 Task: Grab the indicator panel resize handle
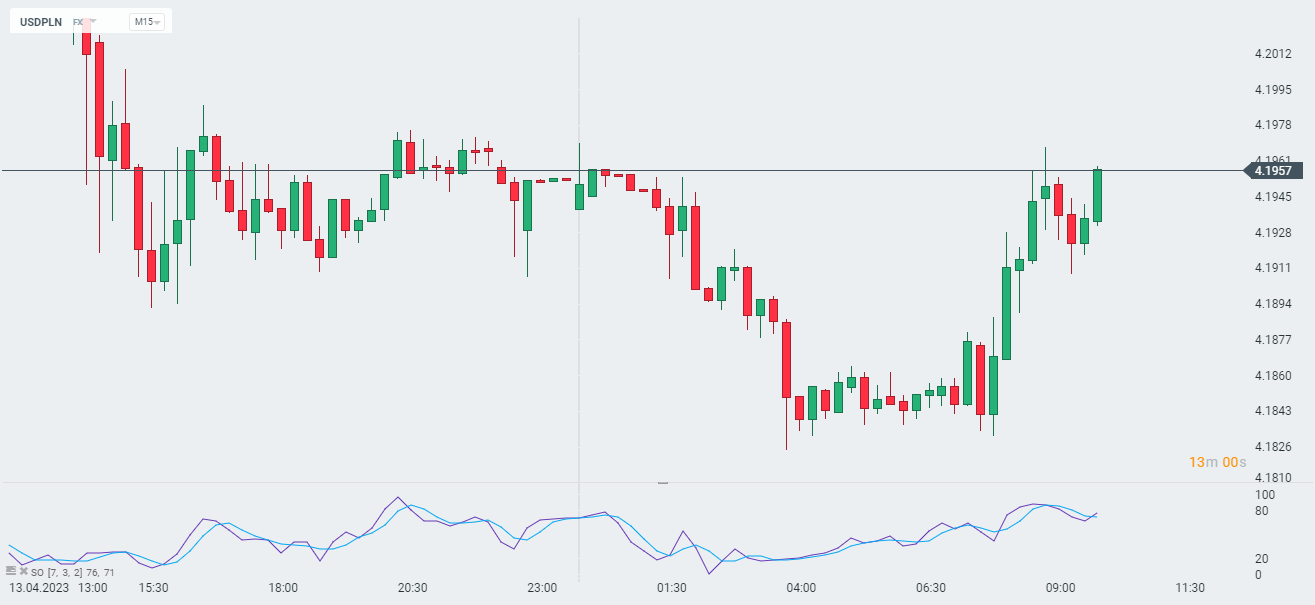(x=662, y=483)
